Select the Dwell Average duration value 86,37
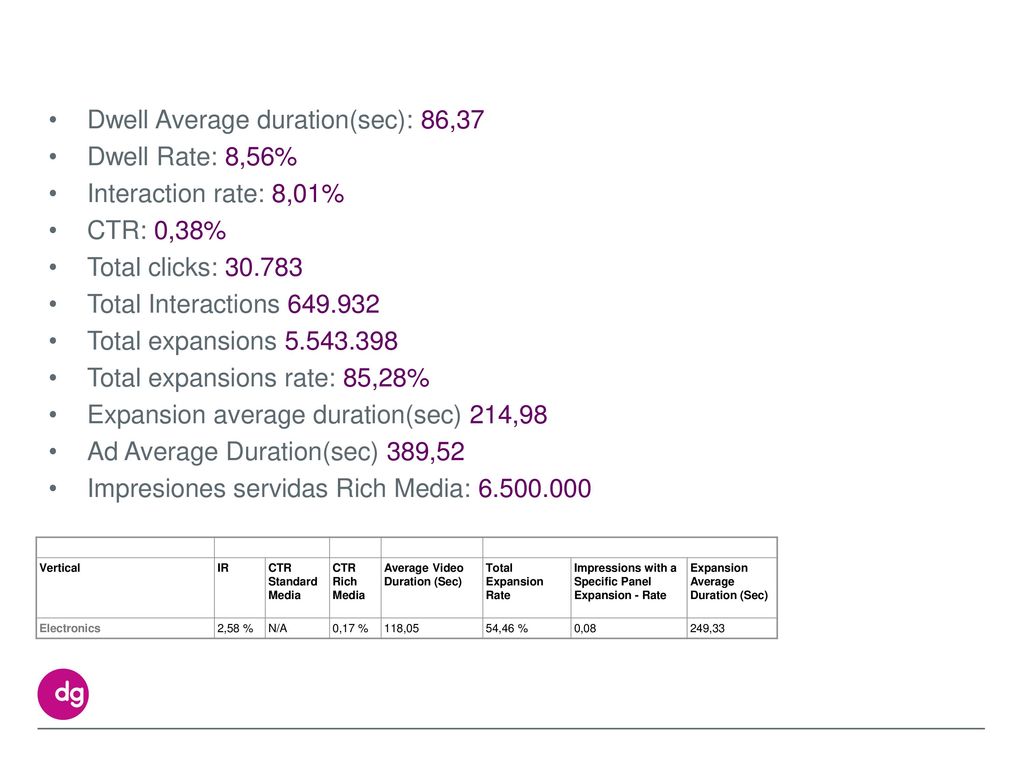Screen dimensions: 1024x768 click(x=452, y=120)
